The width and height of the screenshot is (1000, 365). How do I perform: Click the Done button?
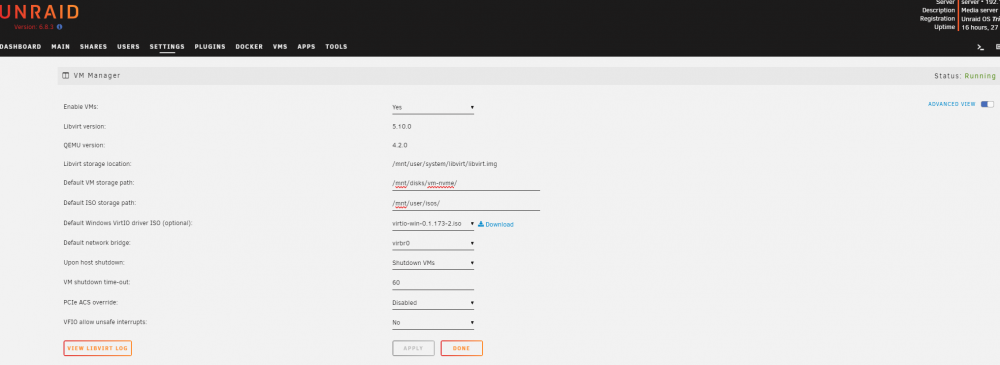[x=461, y=348]
